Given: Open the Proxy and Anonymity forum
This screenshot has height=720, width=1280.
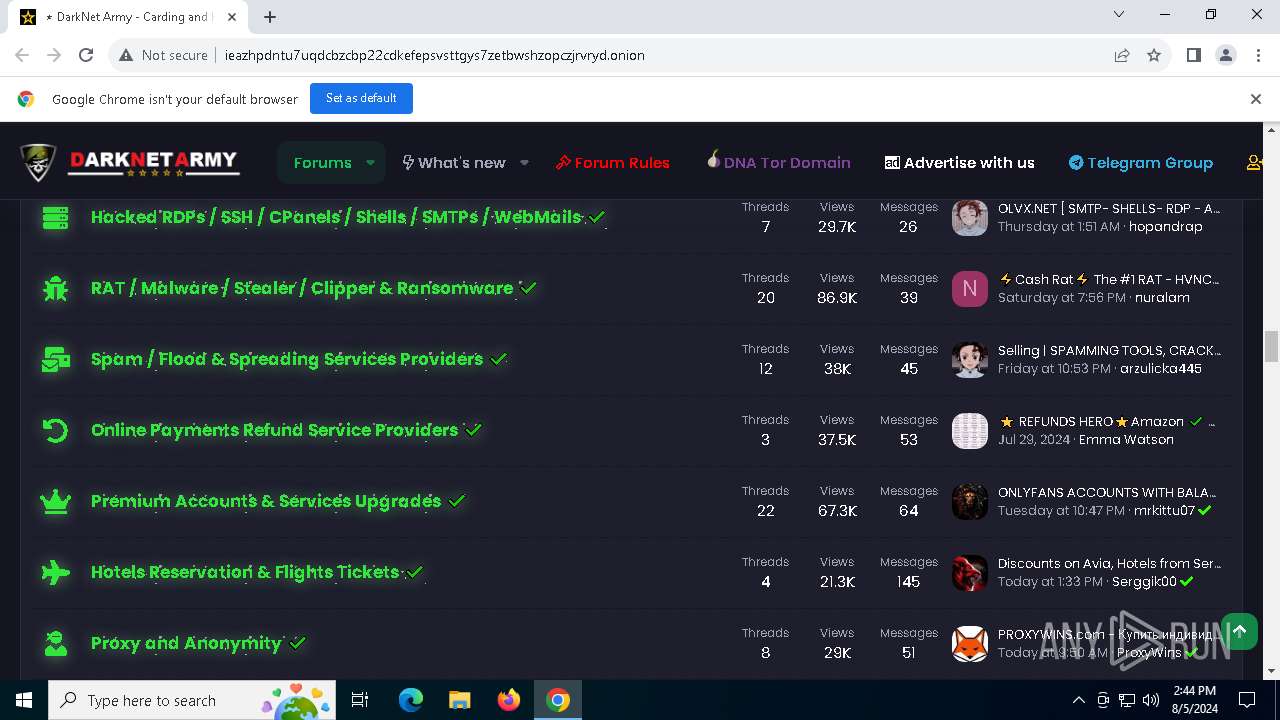Looking at the screenshot, I should (x=186, y=643).
